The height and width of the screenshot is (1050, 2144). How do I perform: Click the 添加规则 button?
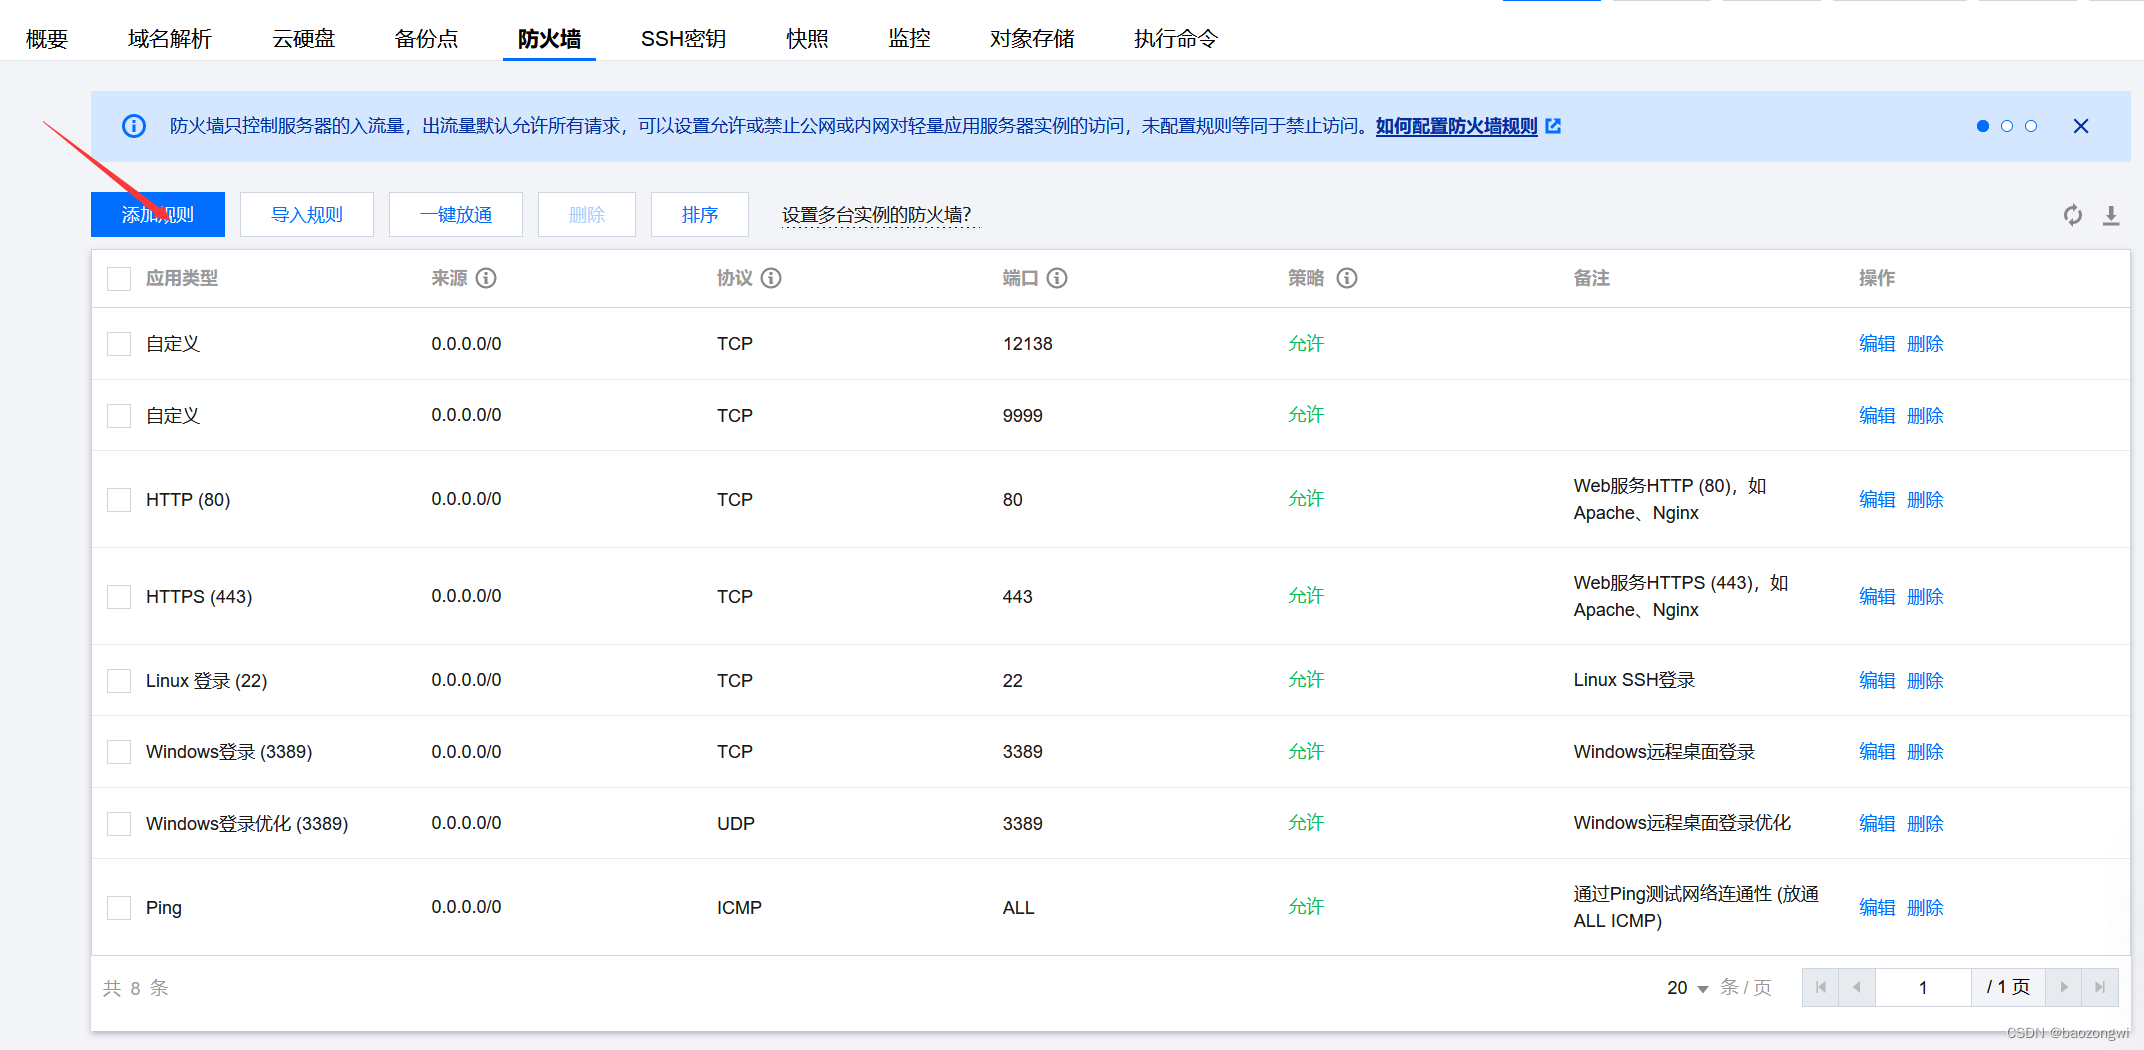(x=158, y=214)
